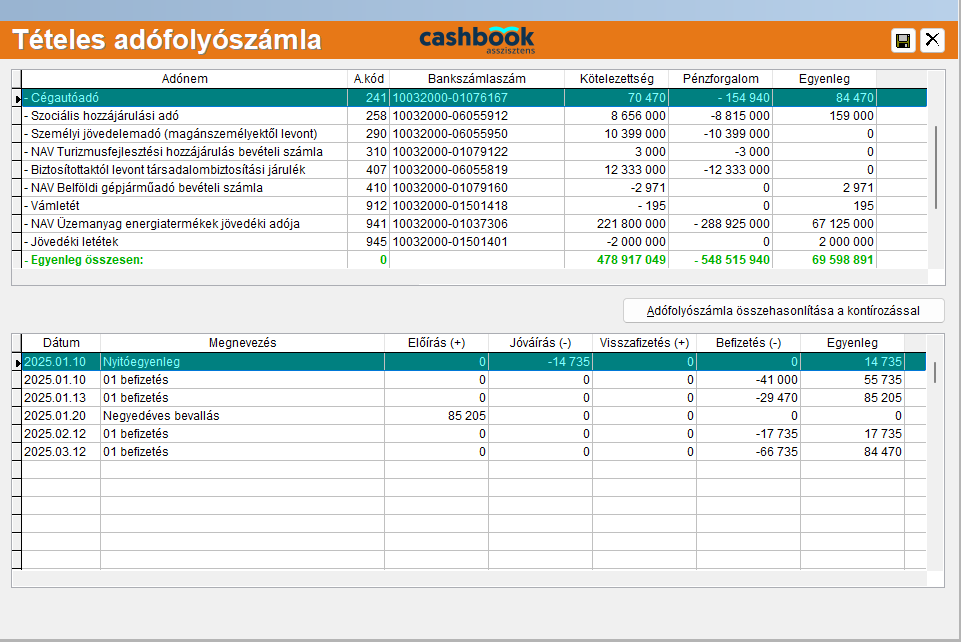This screenshot has height=642, width=961.
Task: Click the Bankszámlaszám column header
Action: (x=476, y=78)
